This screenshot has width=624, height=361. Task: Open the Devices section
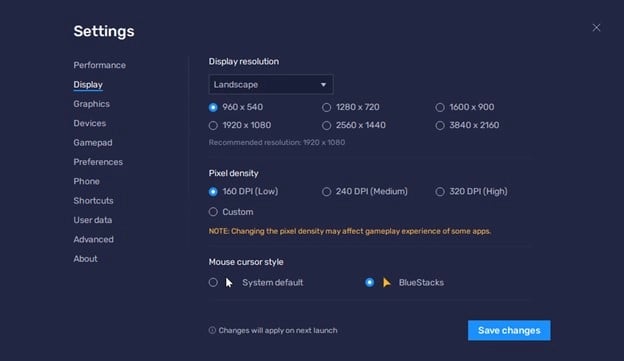90,123
